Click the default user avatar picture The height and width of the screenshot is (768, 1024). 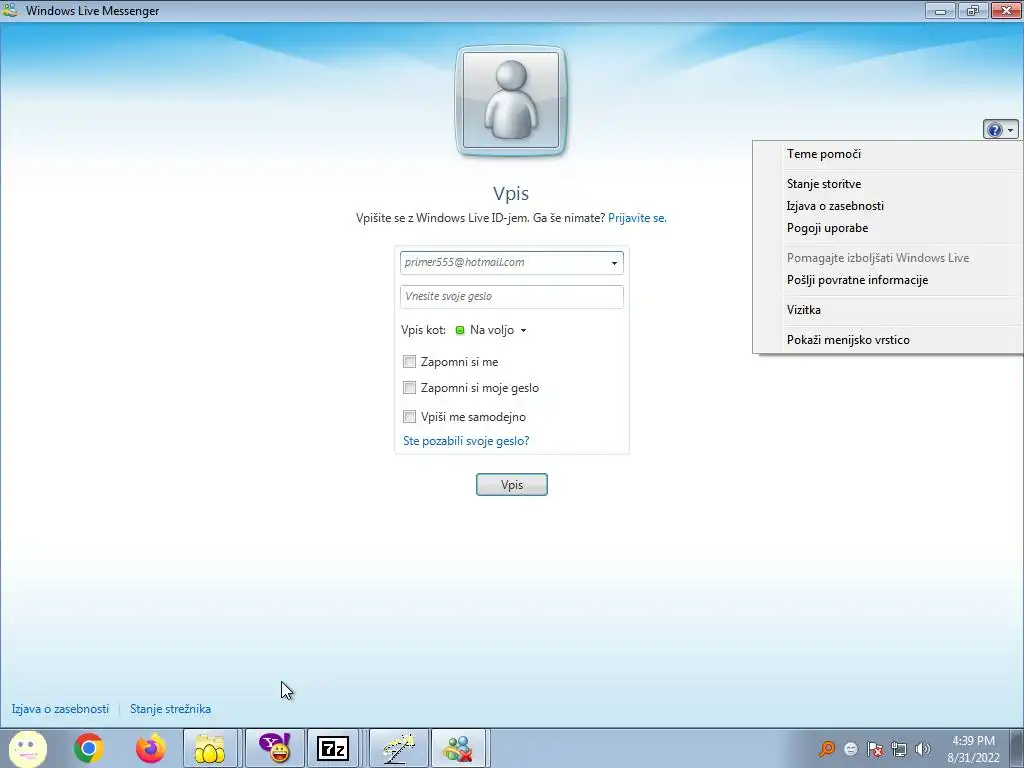pyautogui.click(x=511, y=101)
